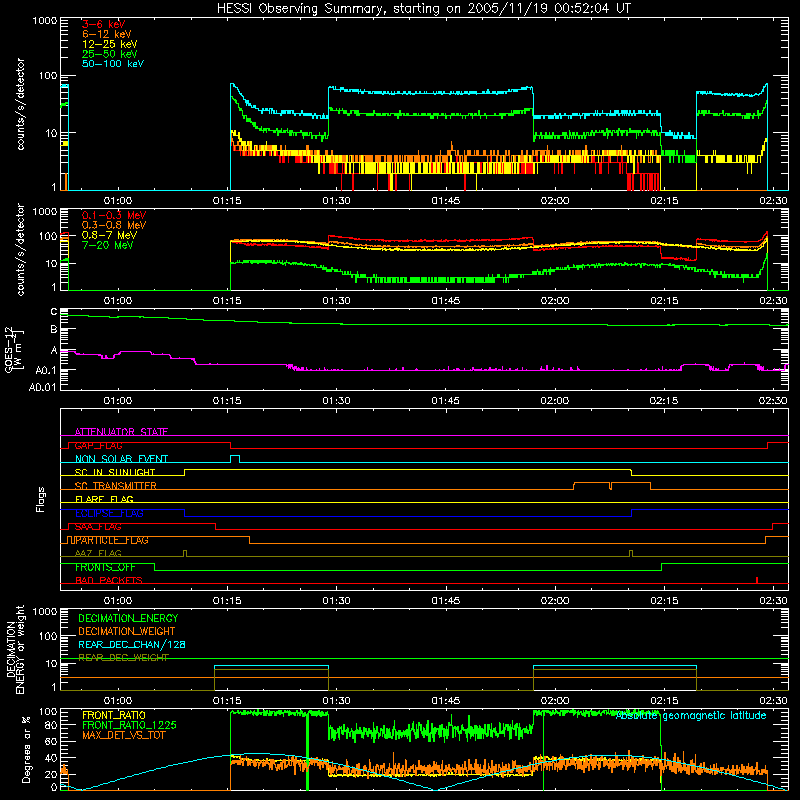Pick the 50-100 keV legend label
800x800 pixels.
point(113,64)
